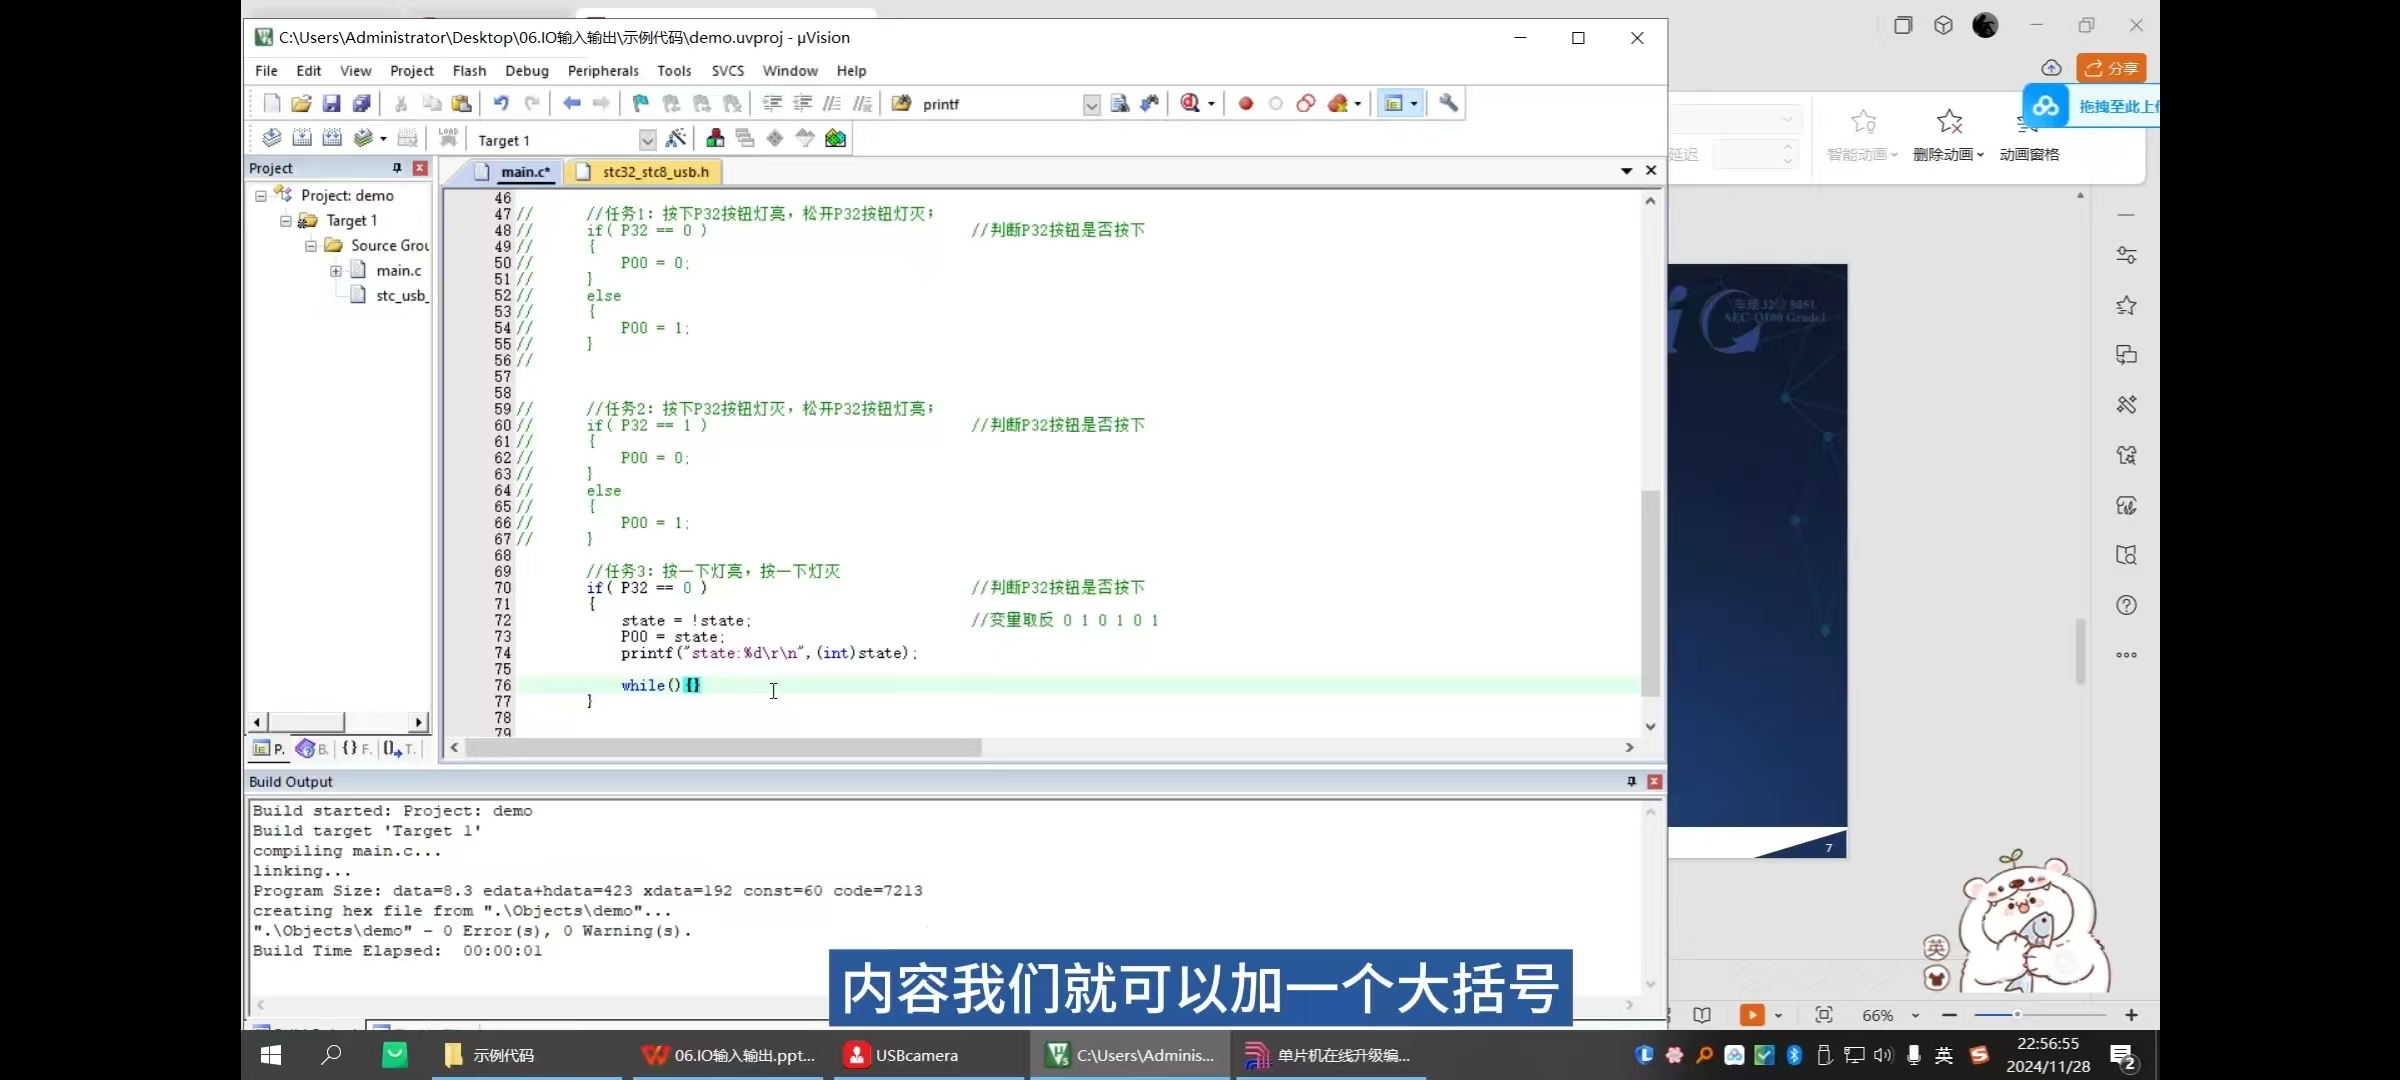Download to flash with the LOAD icon

click(448, 138)
